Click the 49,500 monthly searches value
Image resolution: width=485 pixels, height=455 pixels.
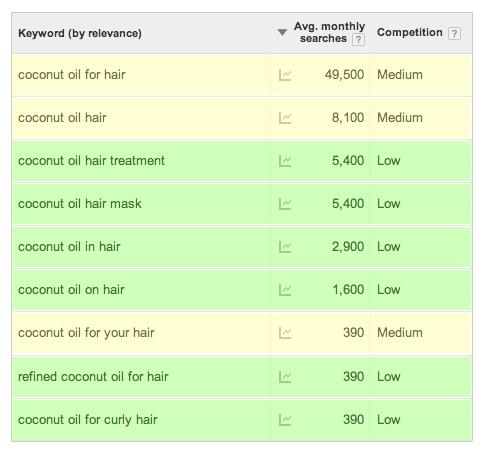[344, 75]
